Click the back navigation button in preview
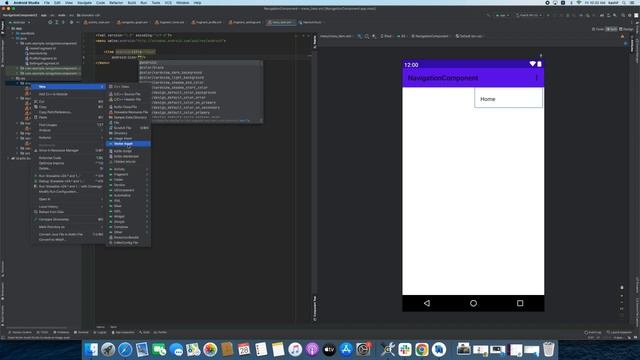This screenshot has height=360, width=640. (x=427, y=303)
